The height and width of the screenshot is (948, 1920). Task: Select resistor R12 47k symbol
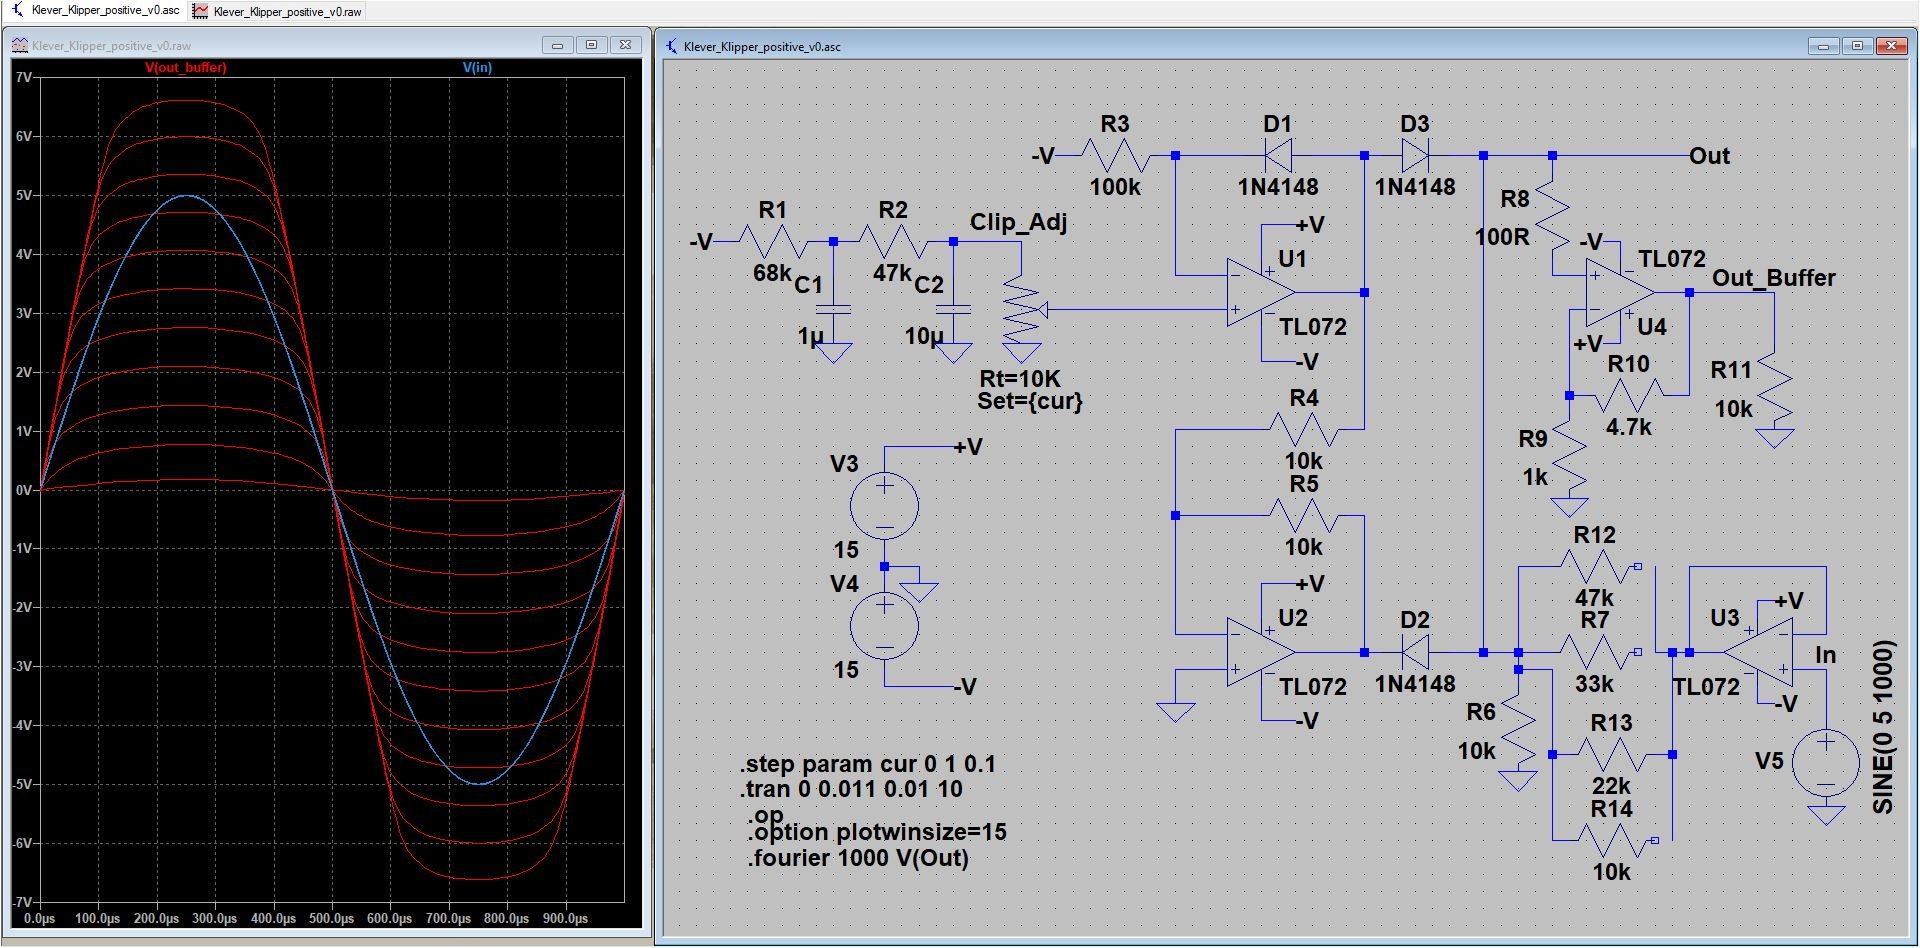coord(1595,567)
